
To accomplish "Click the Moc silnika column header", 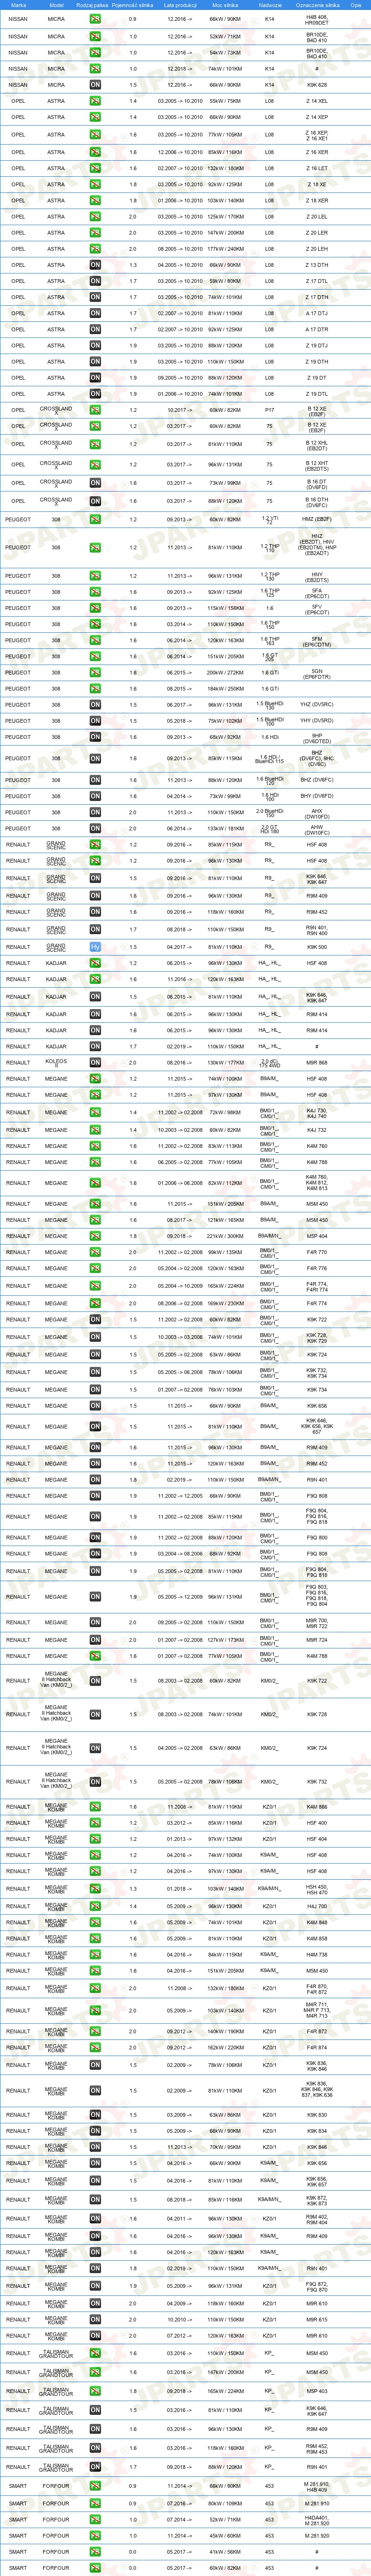I will point(224,5).
